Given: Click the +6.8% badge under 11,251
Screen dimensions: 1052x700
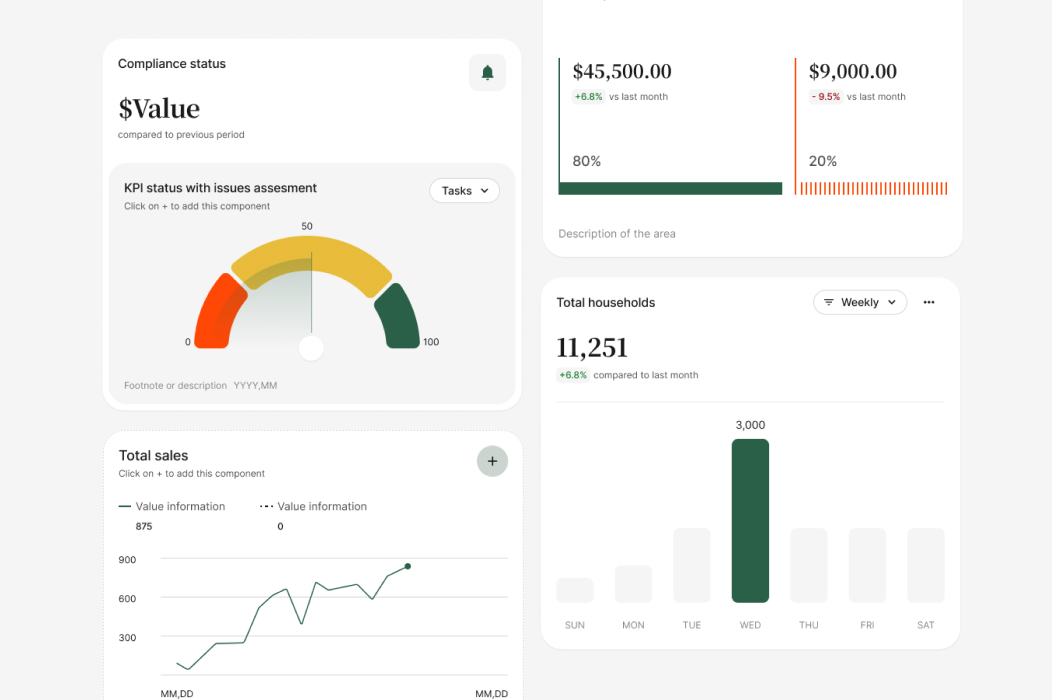Looking at the screenshot, I should coord(573,375).
